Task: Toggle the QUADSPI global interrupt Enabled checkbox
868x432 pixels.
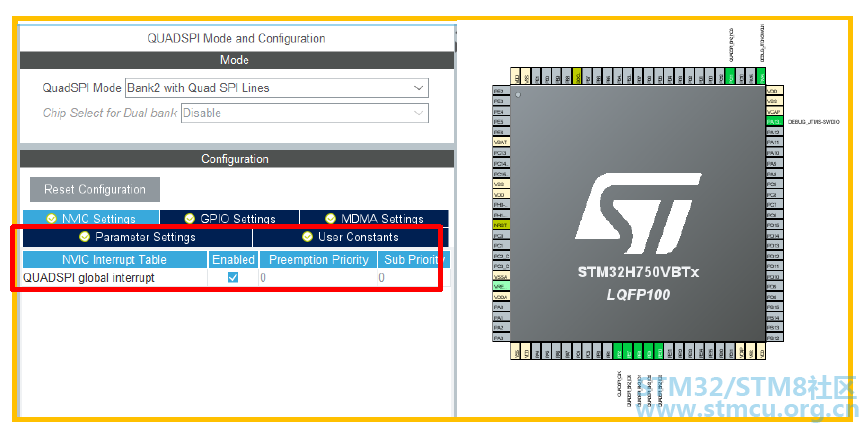Action: pos(233,277)
